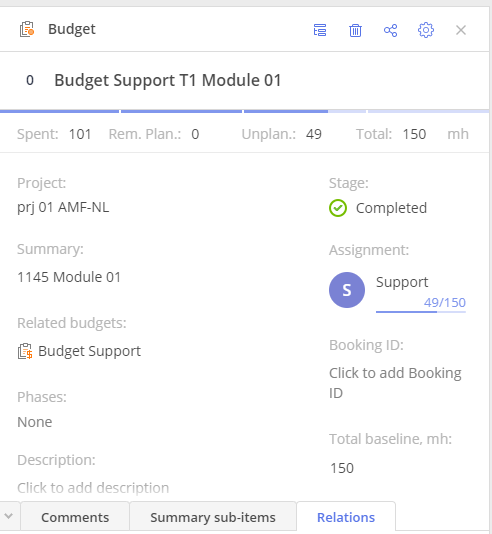Close the Budget panel

coord(461,30)
